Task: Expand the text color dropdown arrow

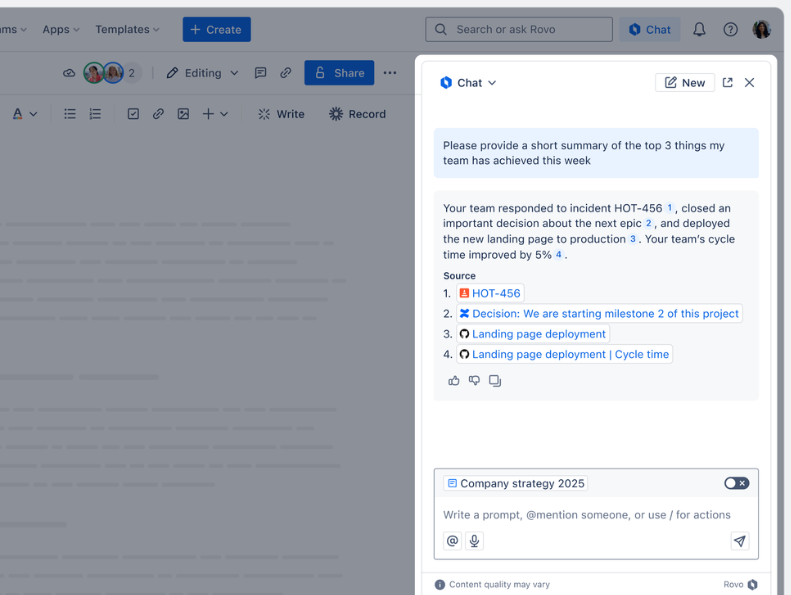Action: pyautogui.click(x=33, y=114)
